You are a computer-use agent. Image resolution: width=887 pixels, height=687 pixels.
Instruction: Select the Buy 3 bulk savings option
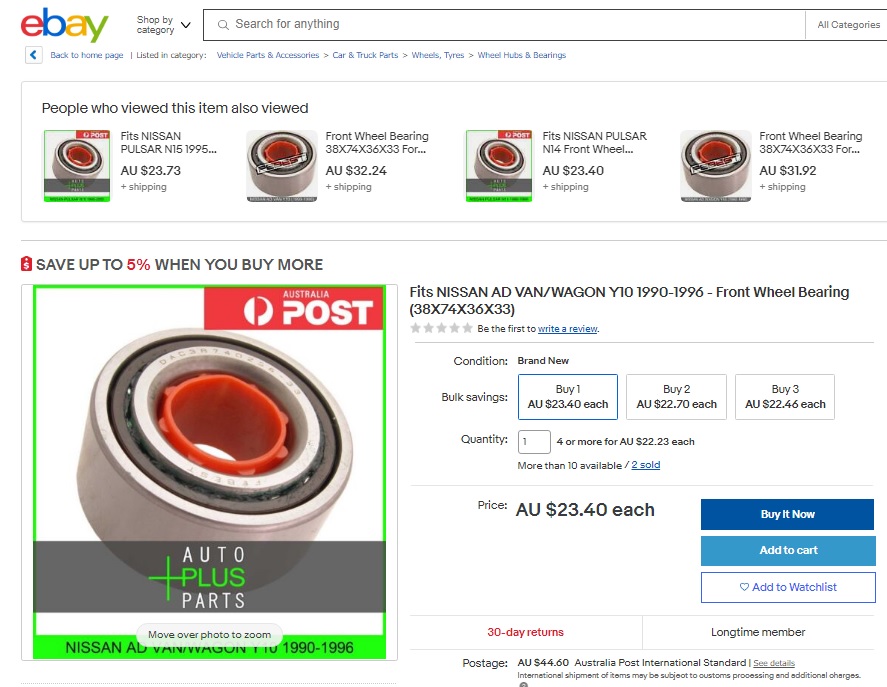tap(785, 397)
